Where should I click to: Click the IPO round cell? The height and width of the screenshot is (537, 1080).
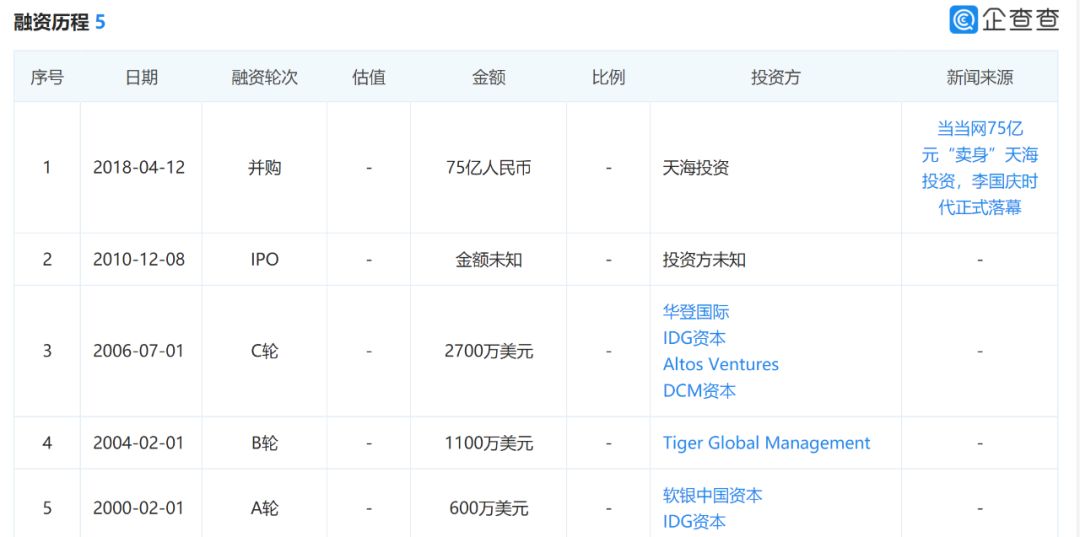click(x=264, y=260)
